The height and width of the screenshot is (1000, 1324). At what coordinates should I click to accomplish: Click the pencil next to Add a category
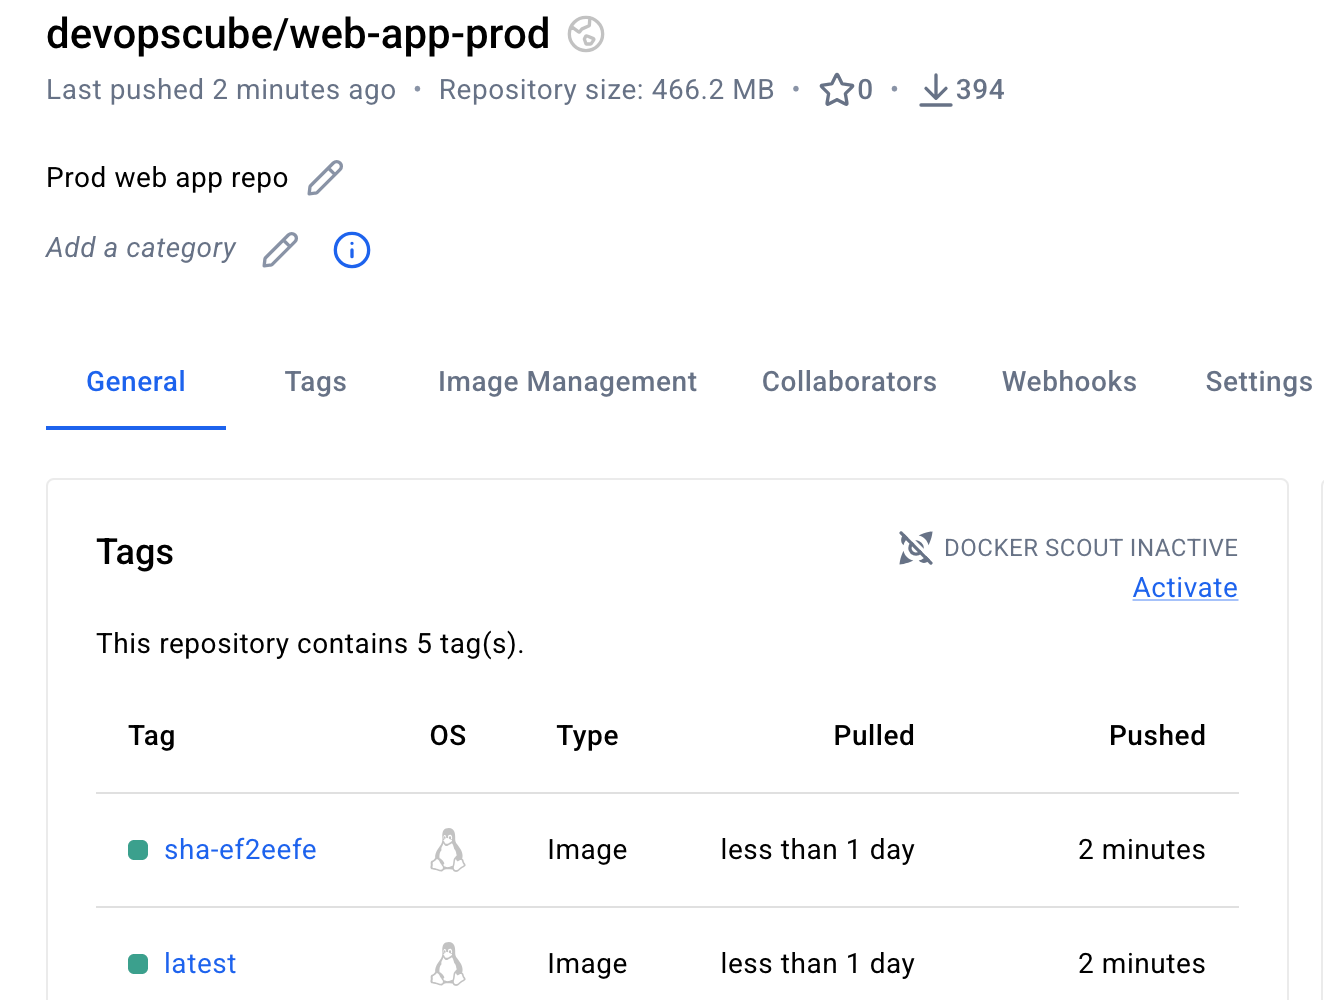click(280, 249)
